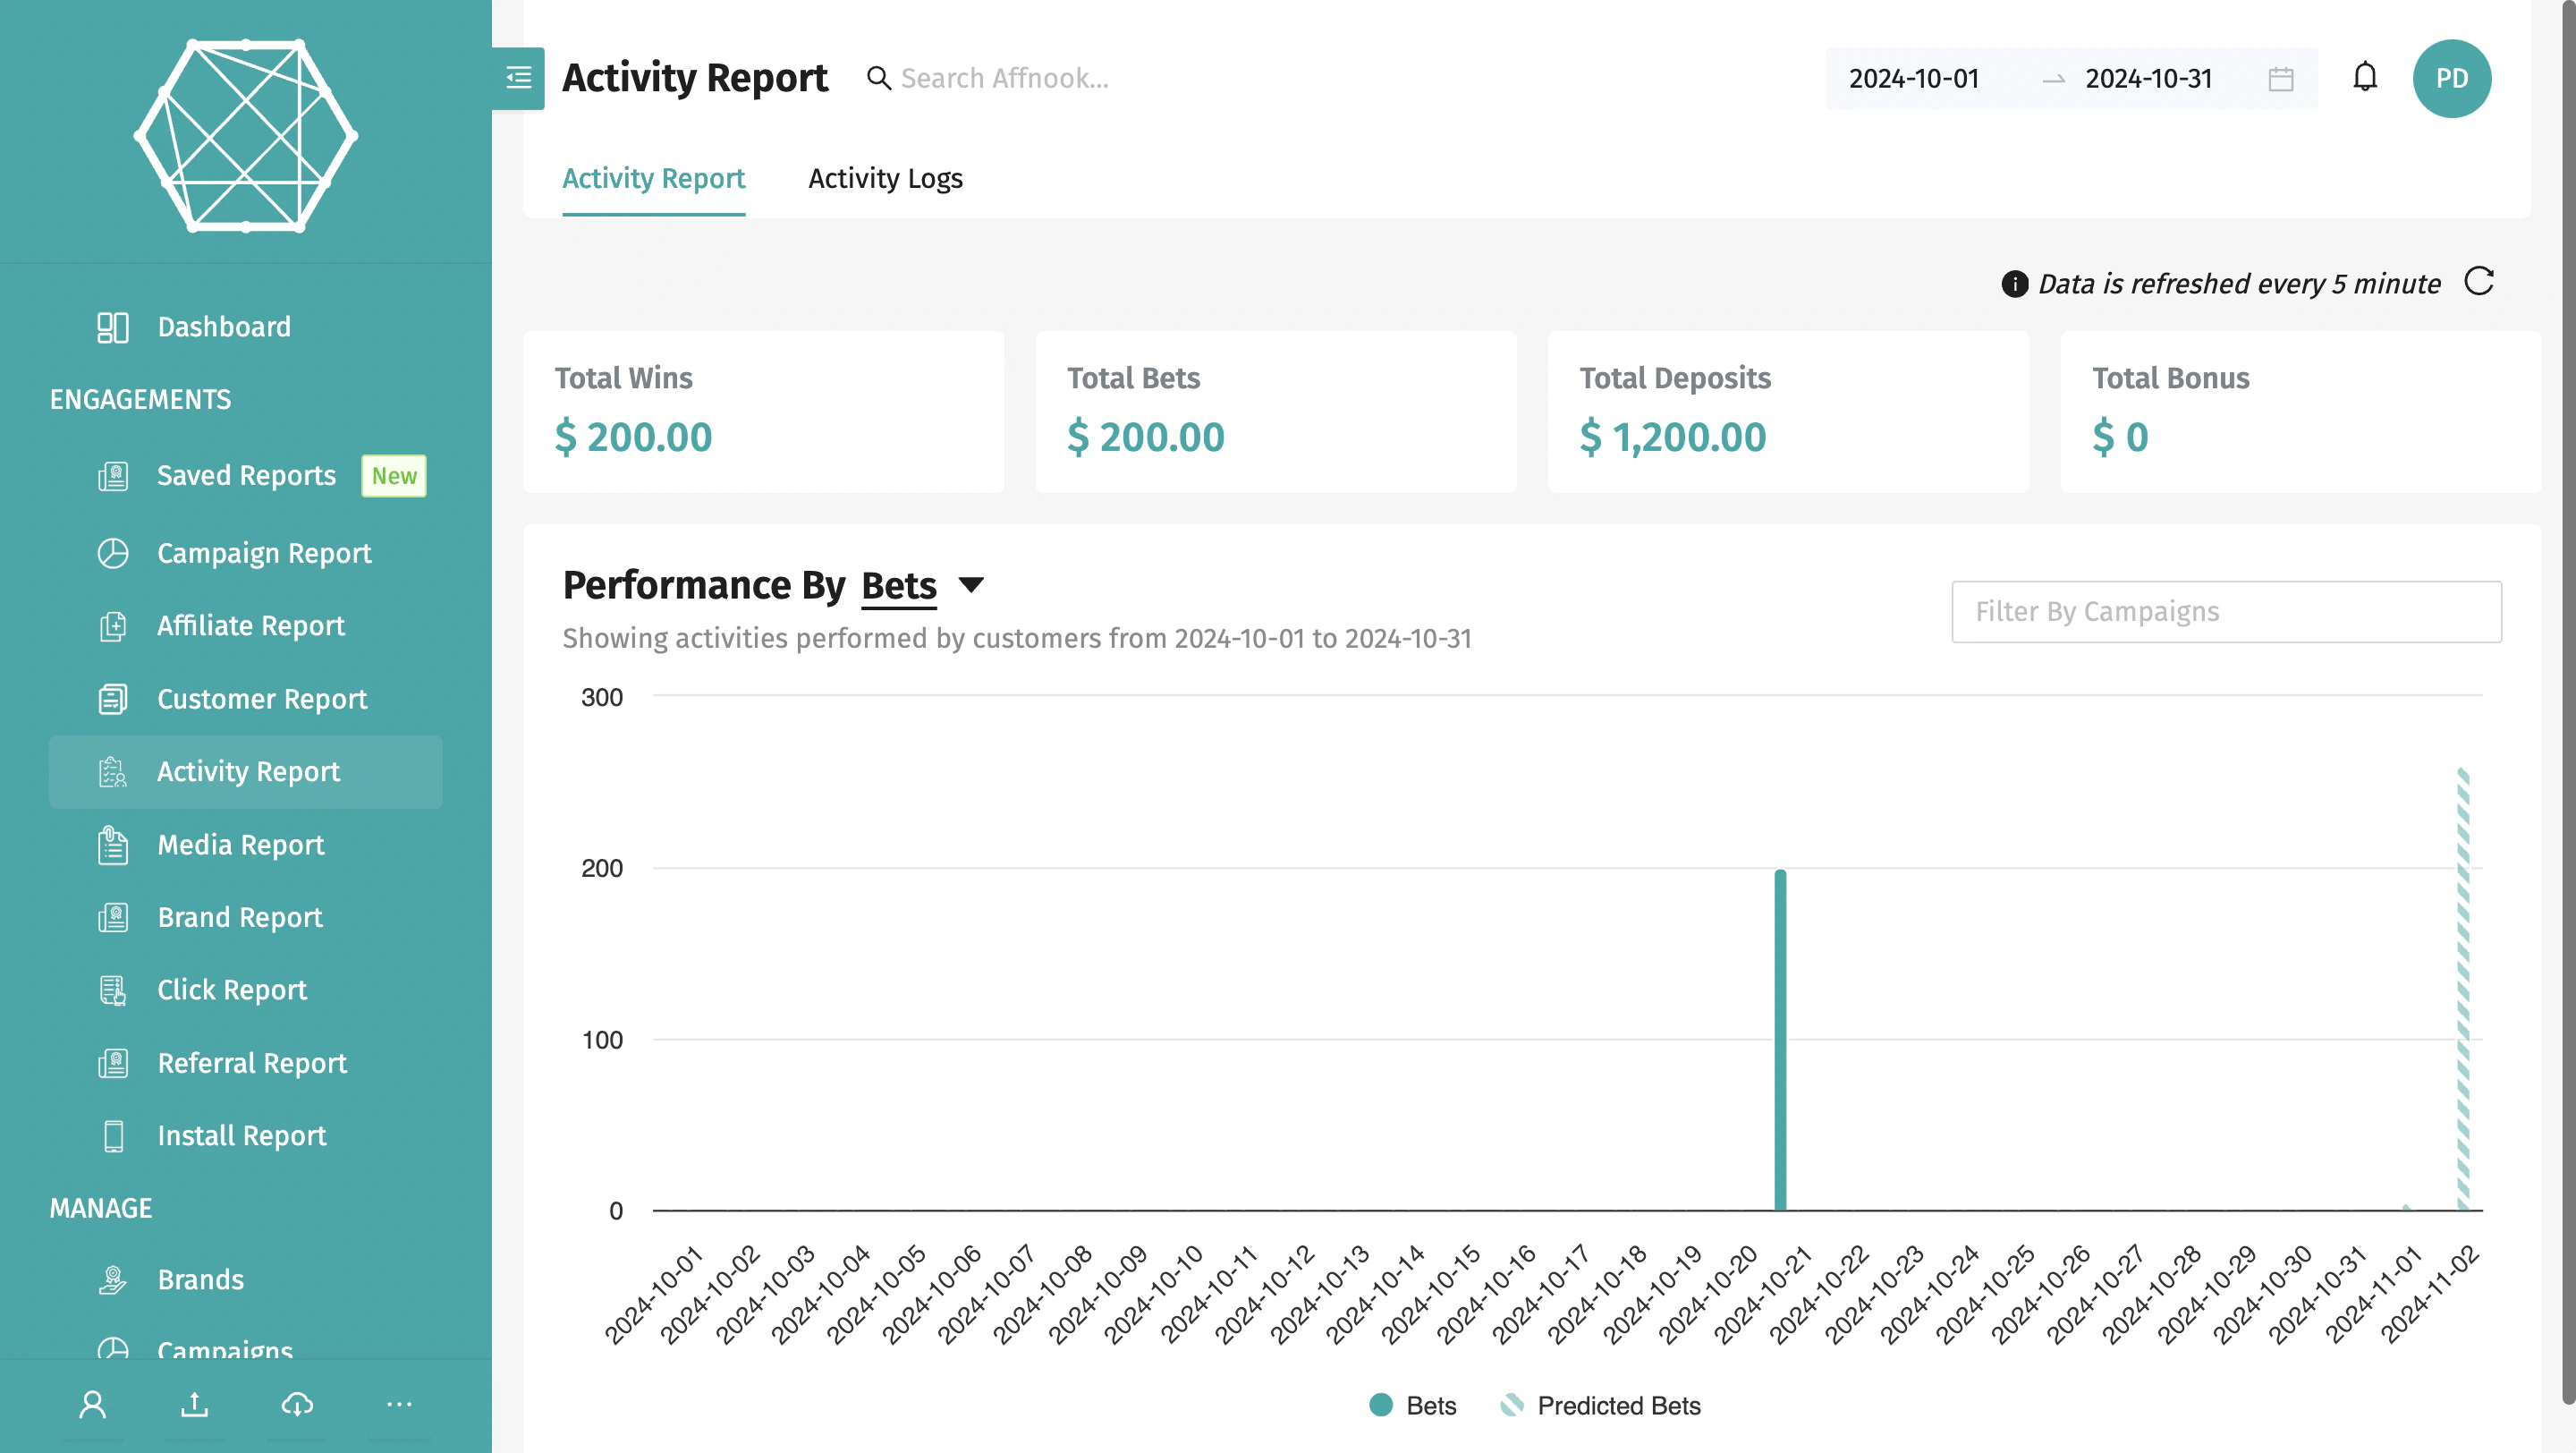Open the Brand Report page

click(239, 917)
